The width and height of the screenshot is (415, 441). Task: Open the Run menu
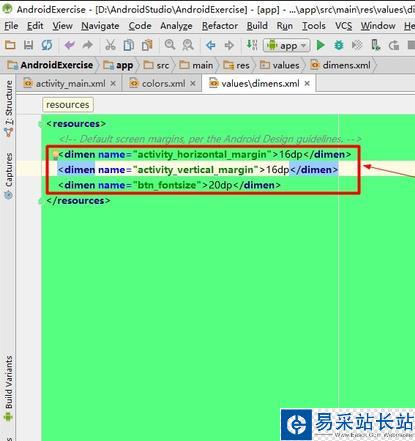pos(285,26)
